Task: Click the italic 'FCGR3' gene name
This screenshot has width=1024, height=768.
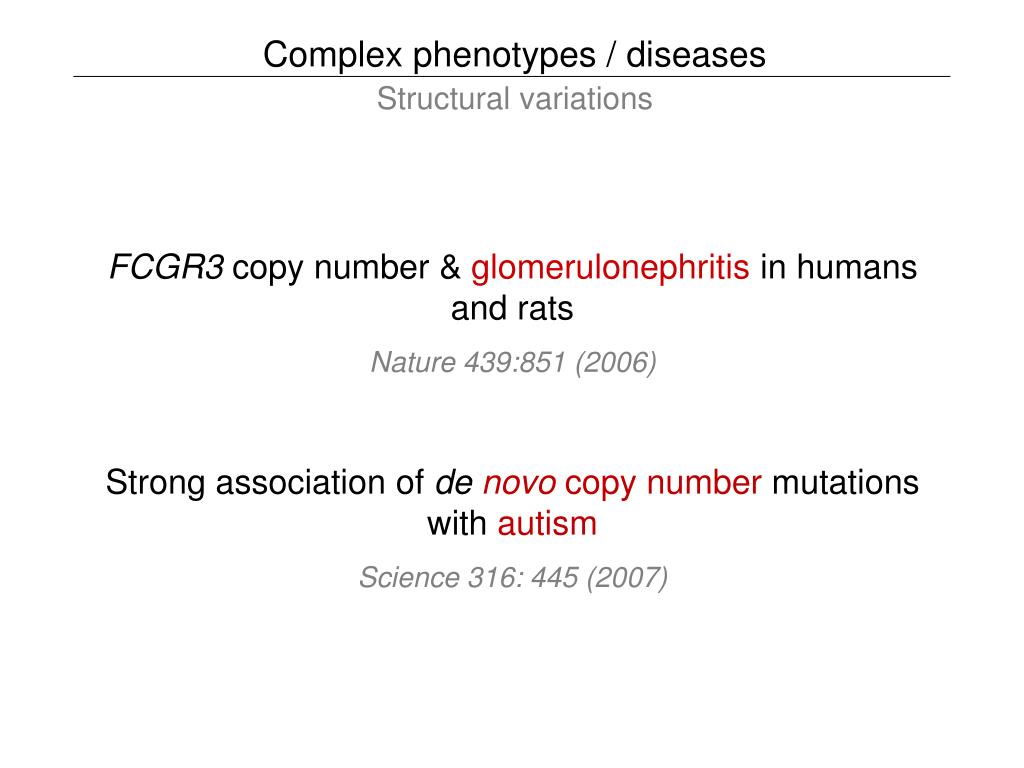Action: 166,267
